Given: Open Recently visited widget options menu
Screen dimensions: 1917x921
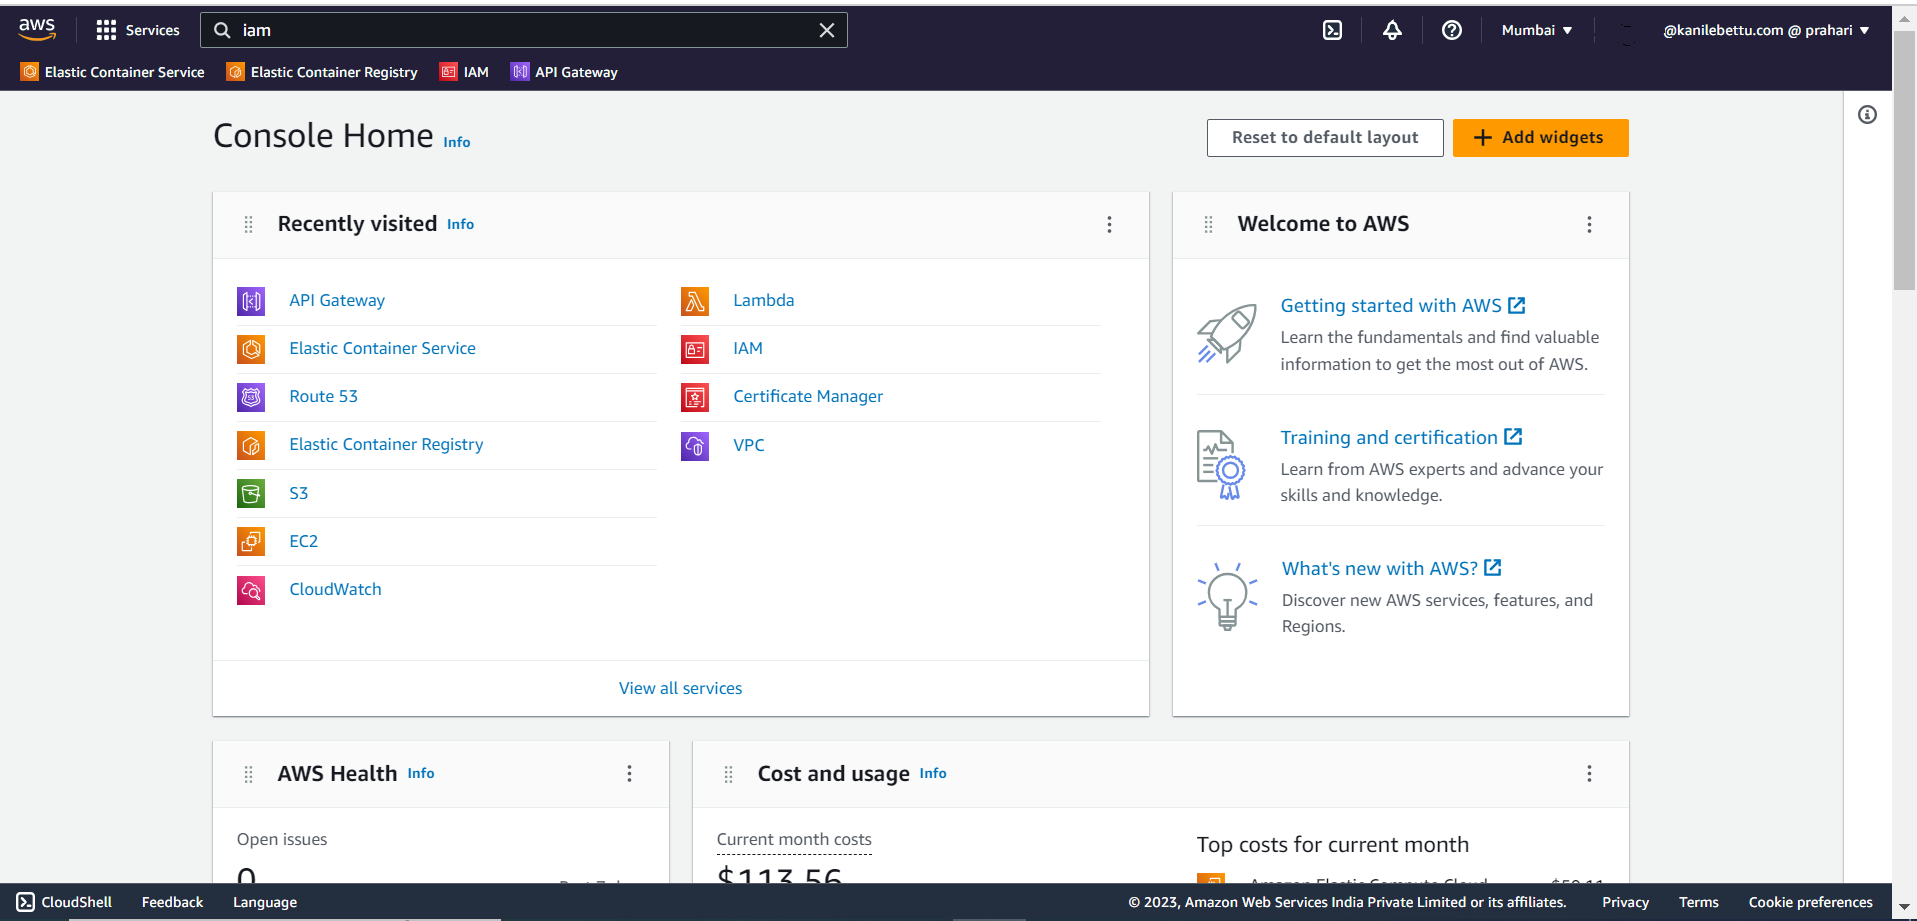Looking at the screenshot, I should (x=1109, y=225).
